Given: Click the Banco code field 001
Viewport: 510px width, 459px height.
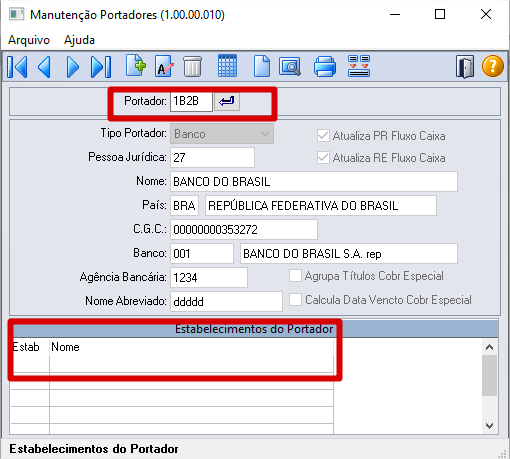Looking at the screenshot, I should coord(202,253).
